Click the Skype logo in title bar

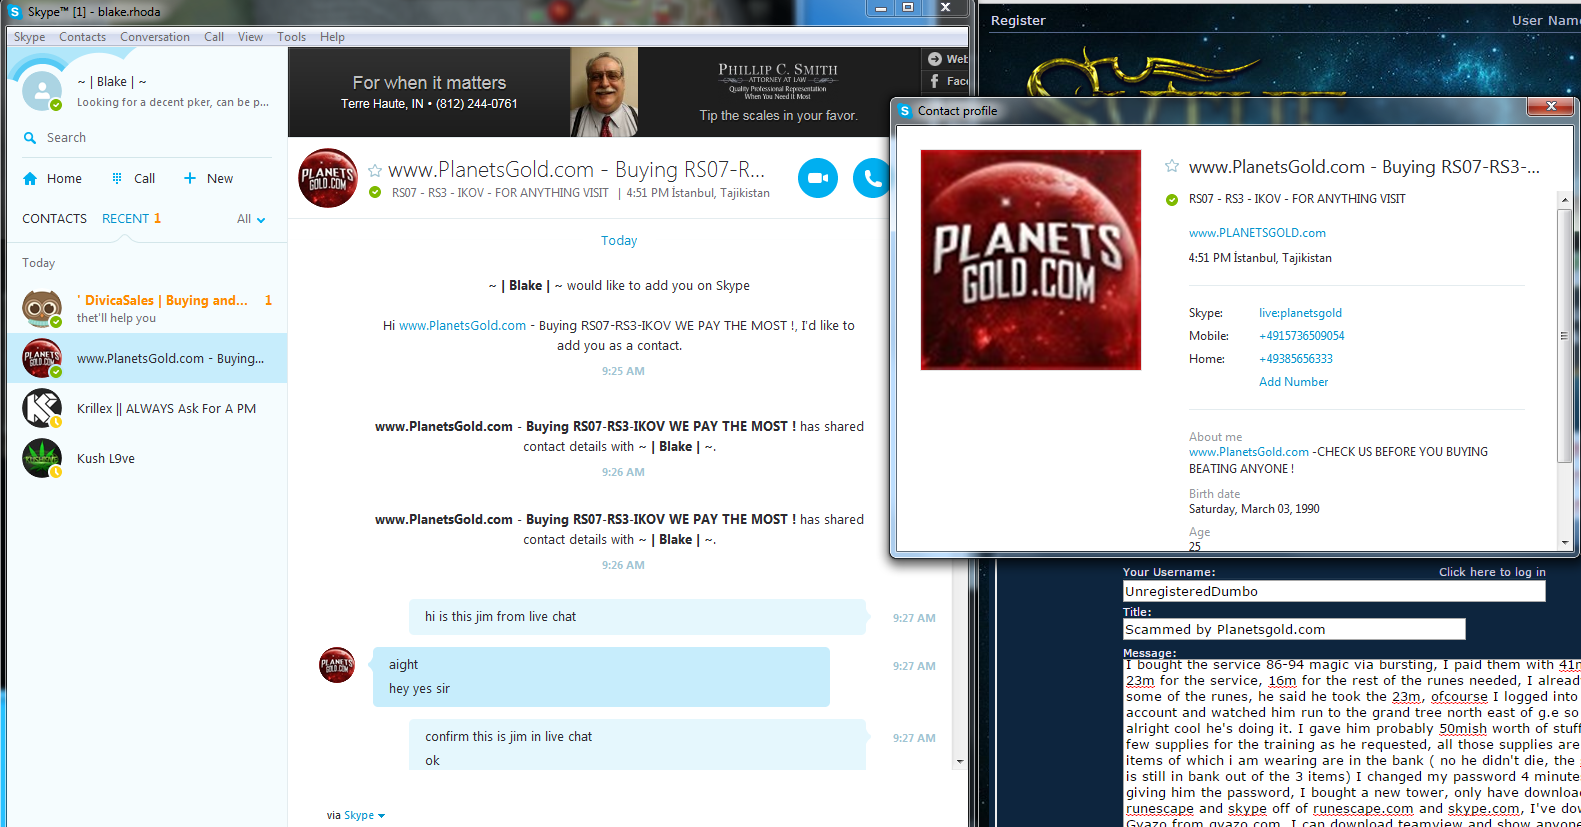(x=14, y=11)
